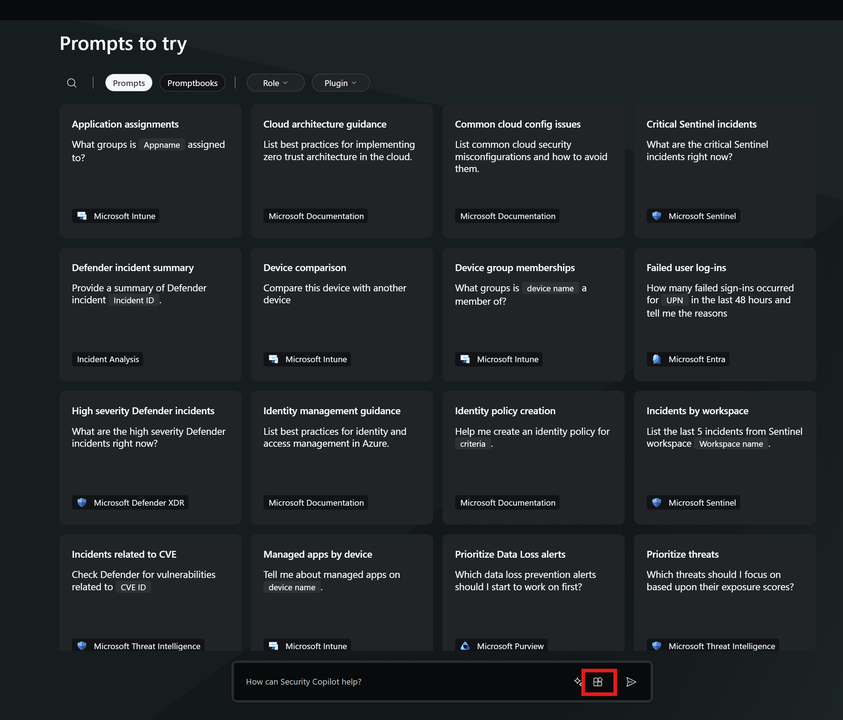Screen dimensions: 843x720
Task: Click Entra icon on Failed user log-ins
Action: tap(656, 359)
